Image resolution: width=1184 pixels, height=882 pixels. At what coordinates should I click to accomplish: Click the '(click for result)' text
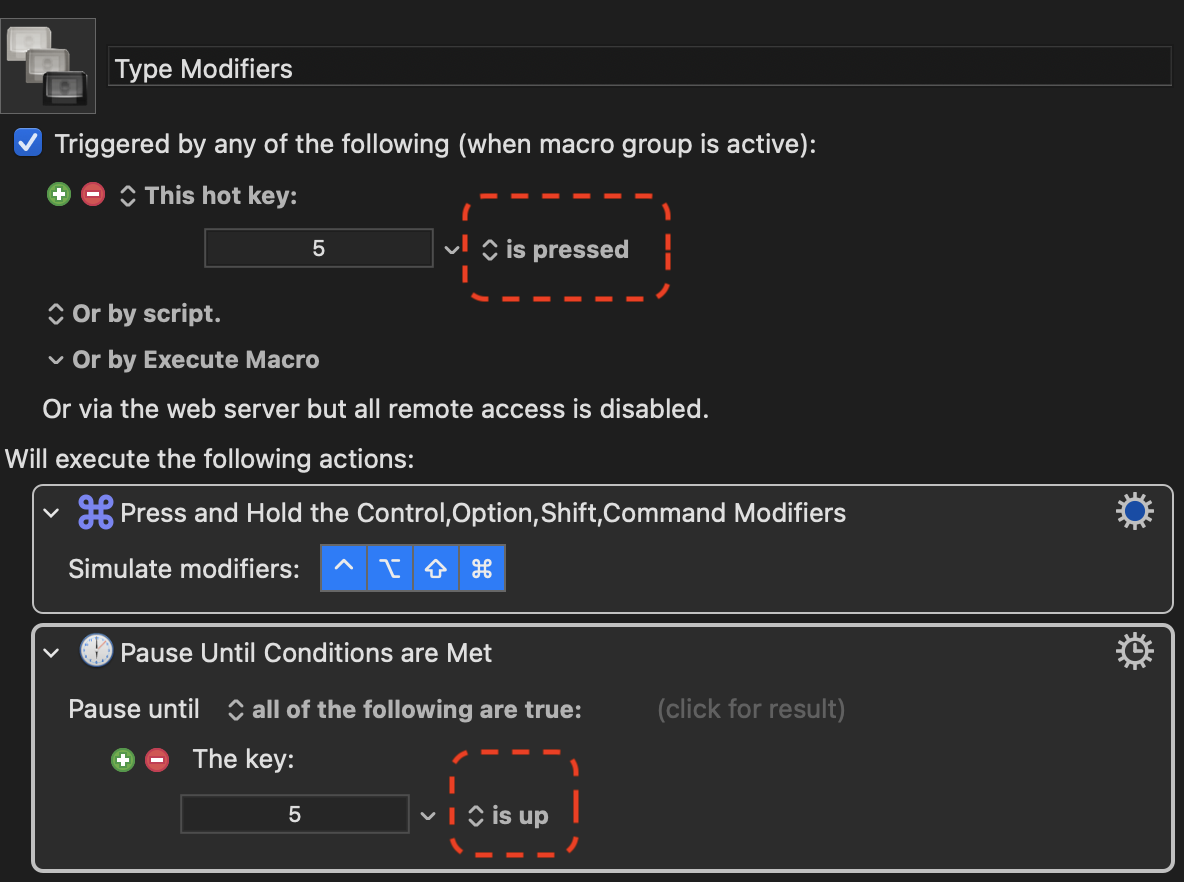click(751, 709)
